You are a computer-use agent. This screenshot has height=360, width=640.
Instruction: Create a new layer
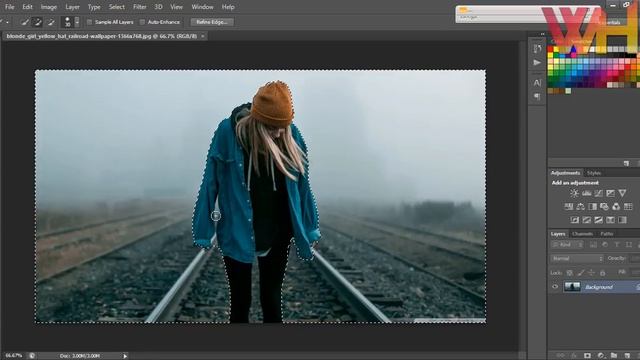pos(627,356)
